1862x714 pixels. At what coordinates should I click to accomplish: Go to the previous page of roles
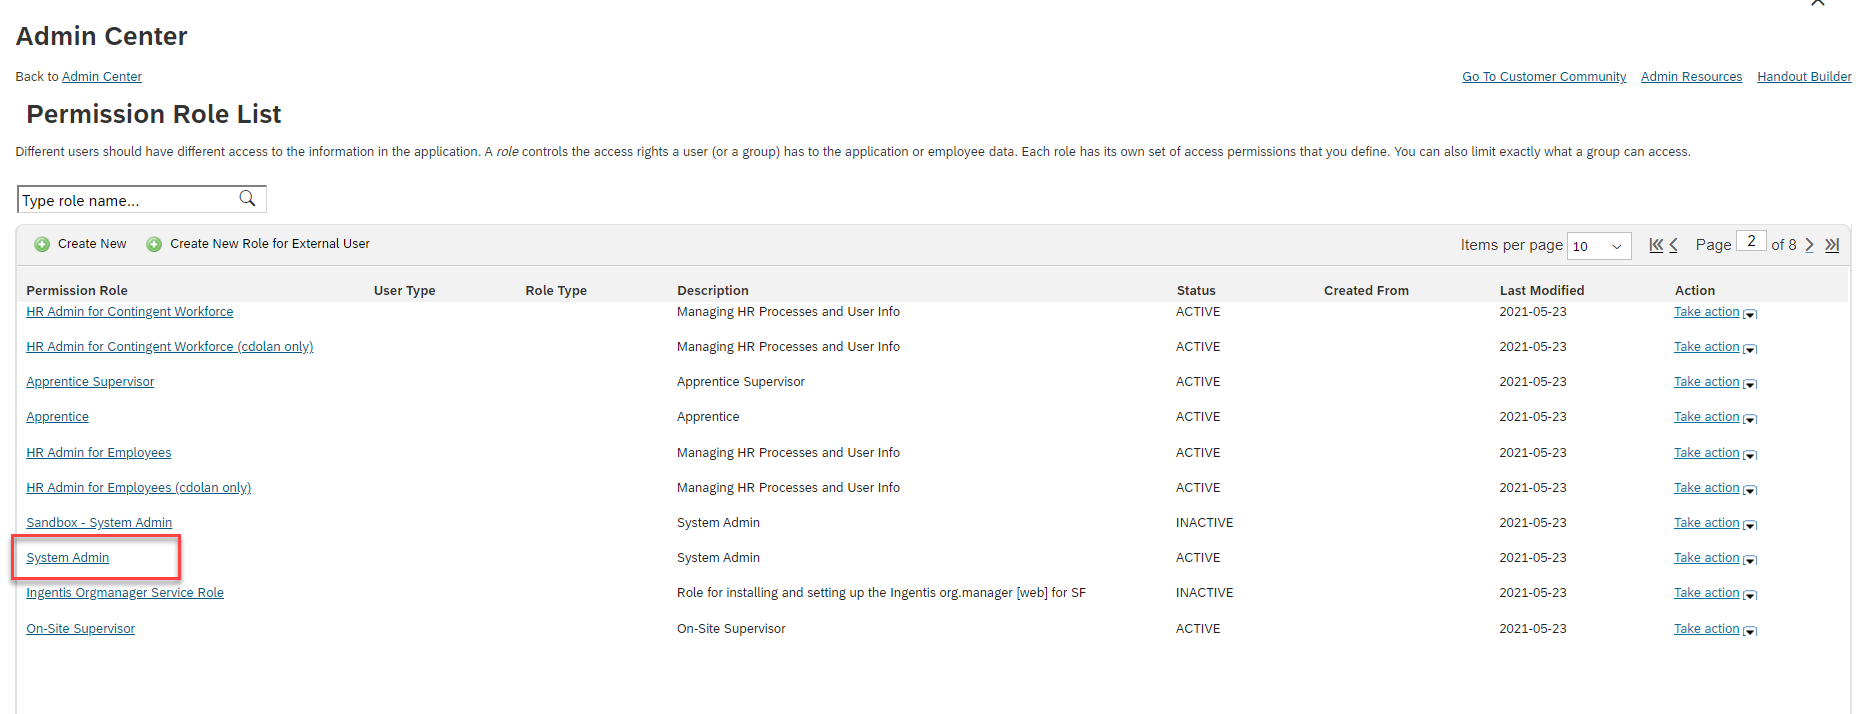click(x=1674, y=245)
